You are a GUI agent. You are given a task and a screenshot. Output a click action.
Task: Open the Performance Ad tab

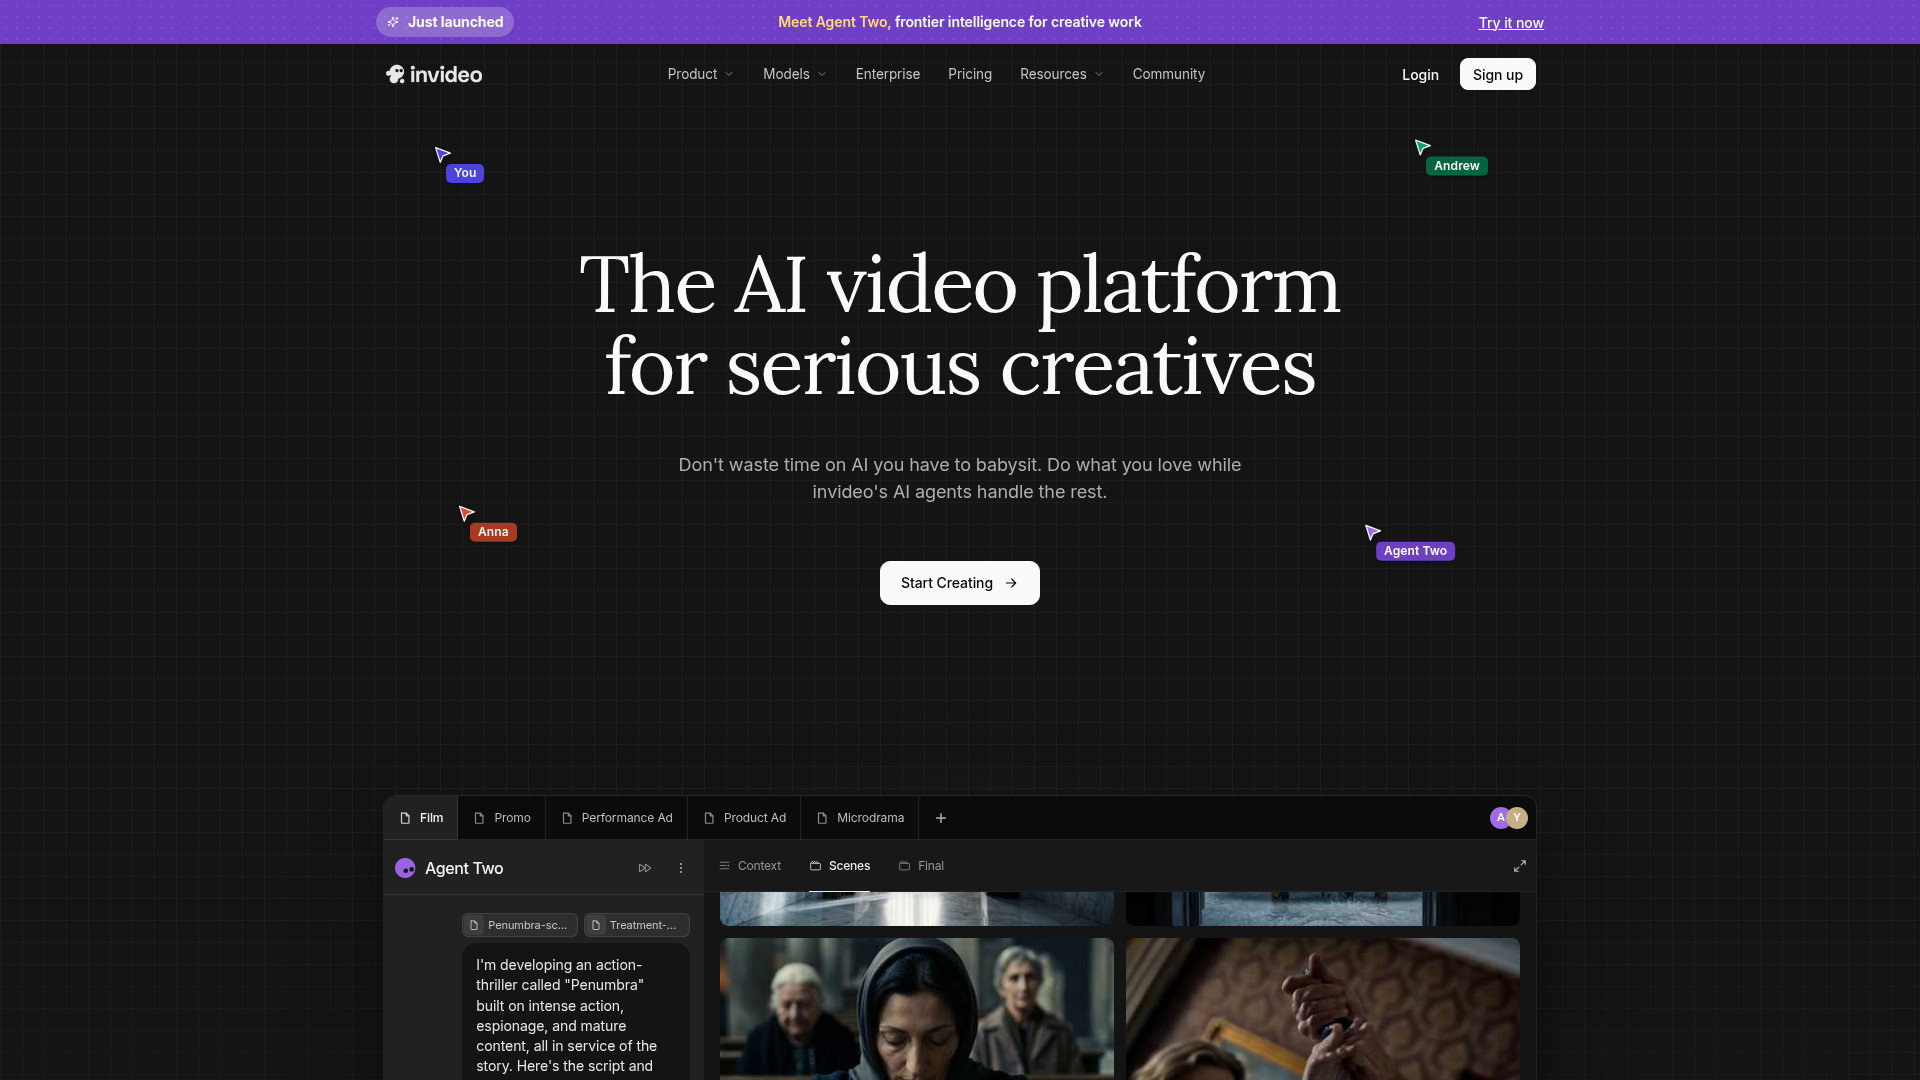click(x=617, y=818)
